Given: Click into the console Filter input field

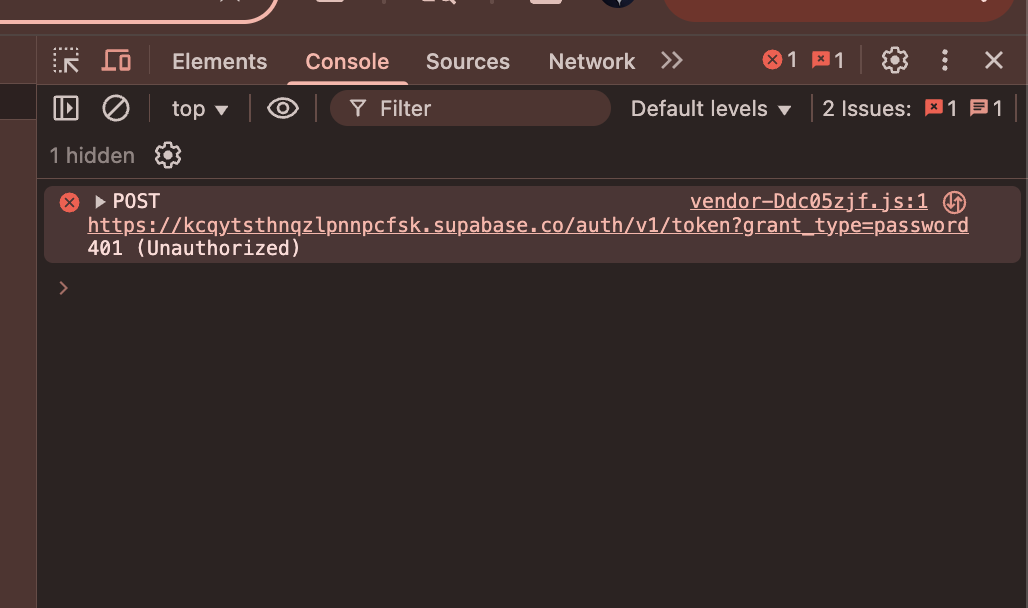Looking at the screenshot, I should [x=470, y=108].
